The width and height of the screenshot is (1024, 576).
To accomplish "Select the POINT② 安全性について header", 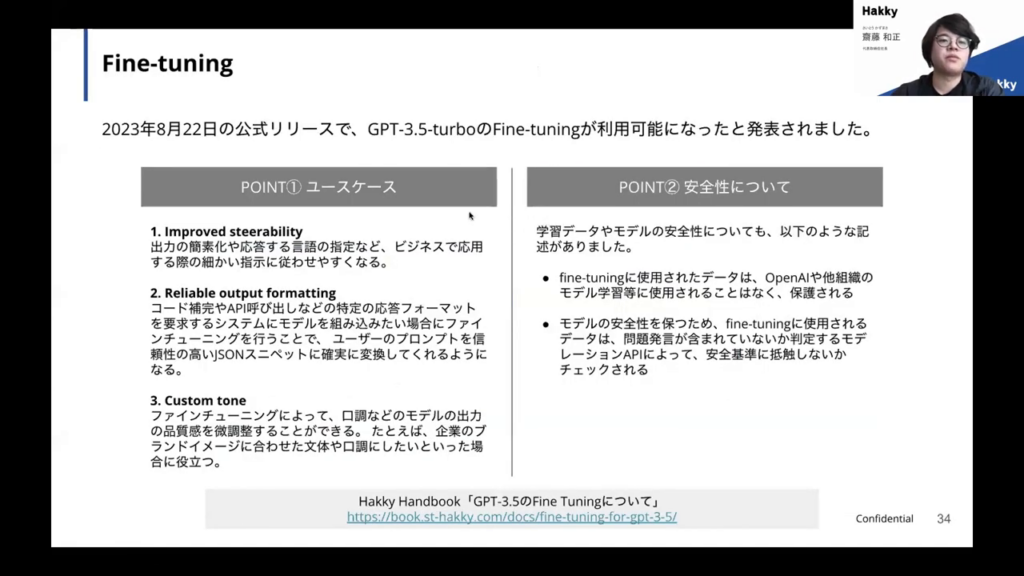I will (x=704, y=187).
